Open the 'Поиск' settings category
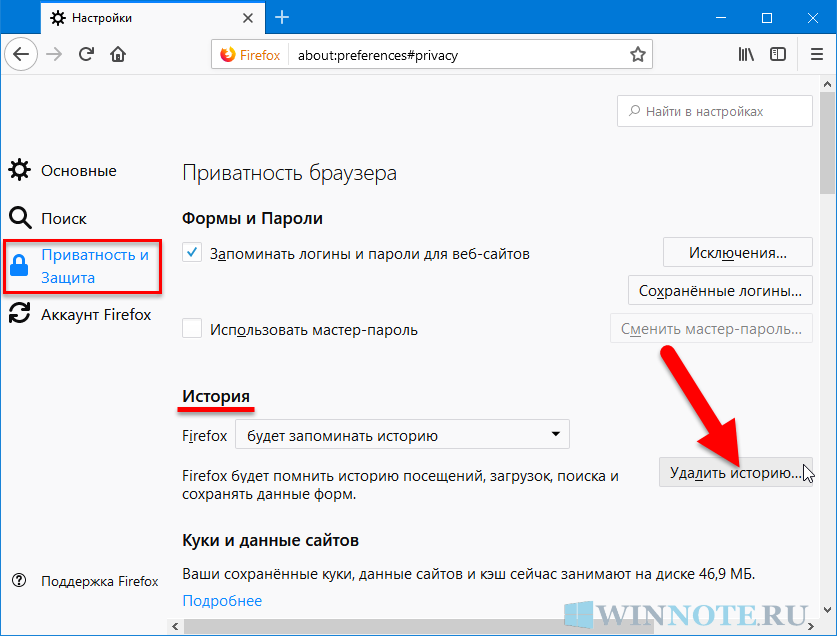The image size is (837, 636). (x=64, y=218)
